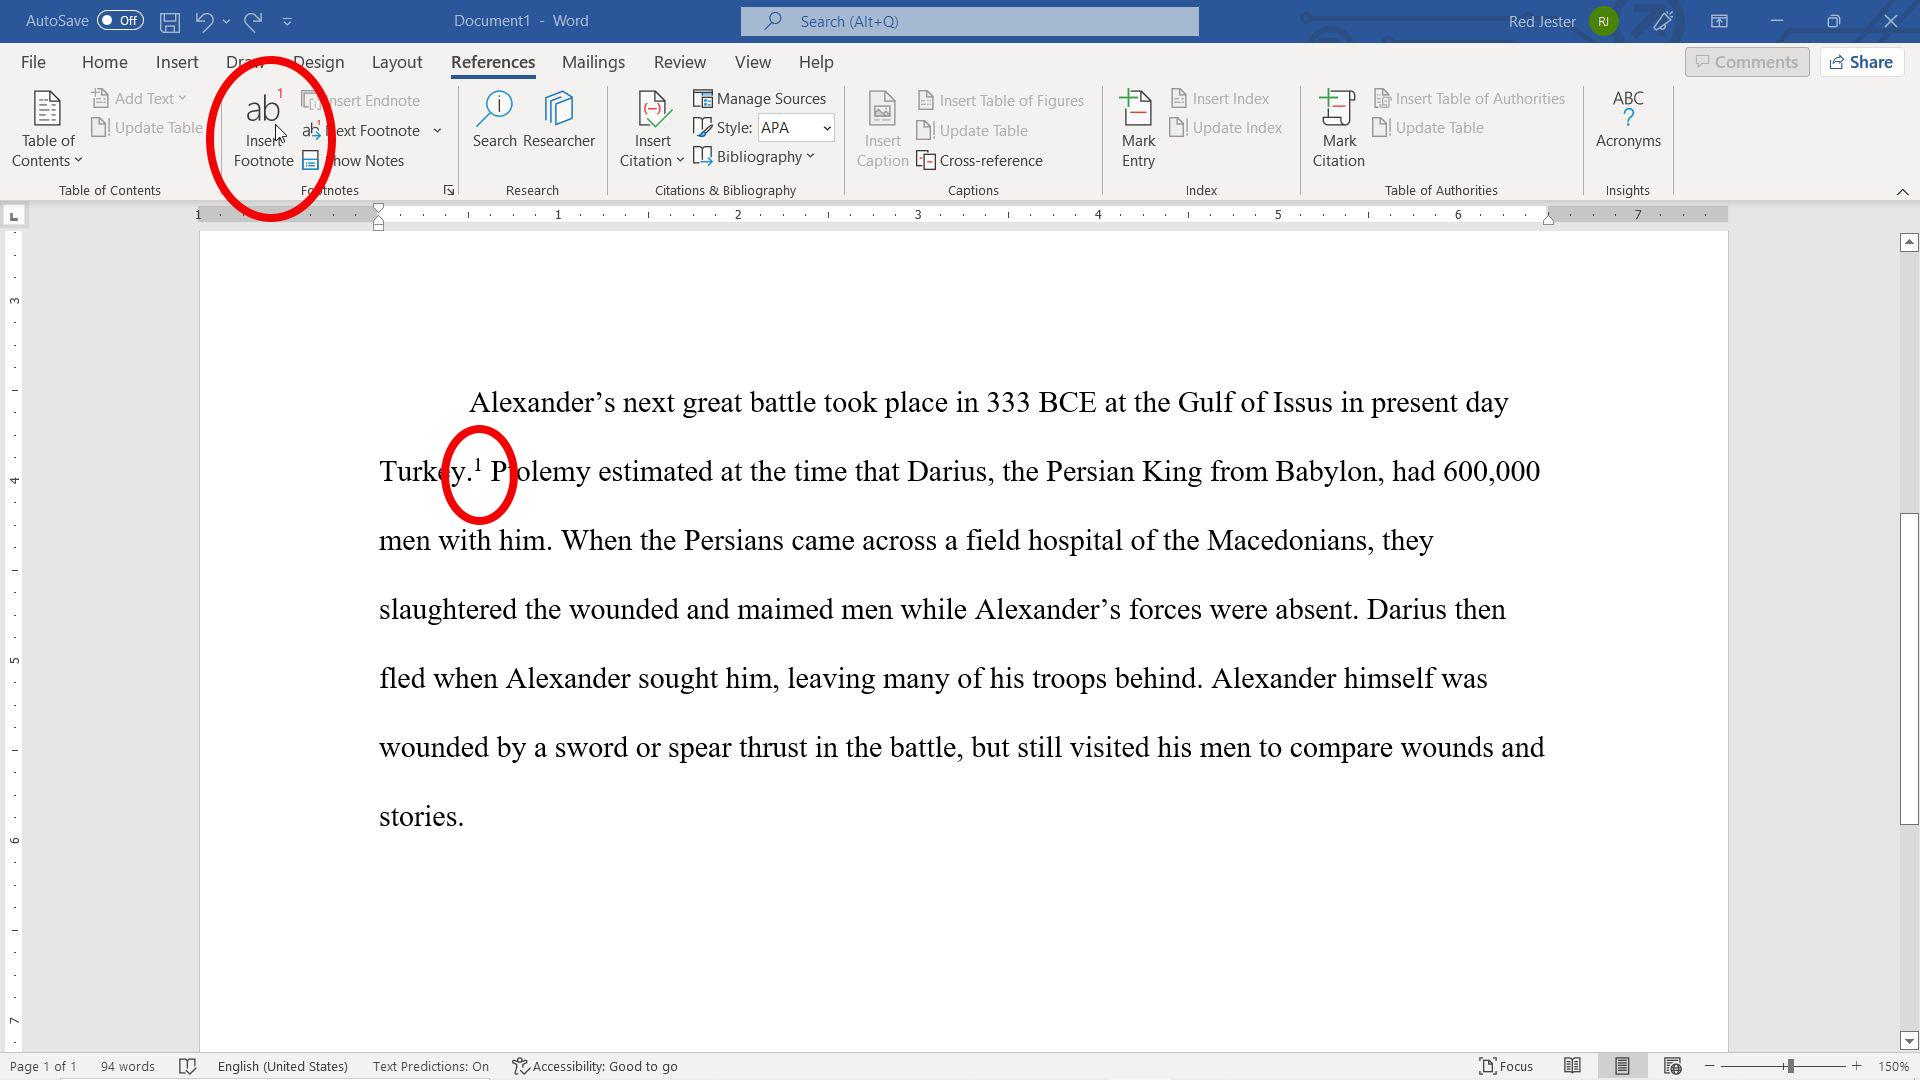Open the Layout ribbon tab
This screenshot has width=1920, height=1080.
click(x=396, y=62)
